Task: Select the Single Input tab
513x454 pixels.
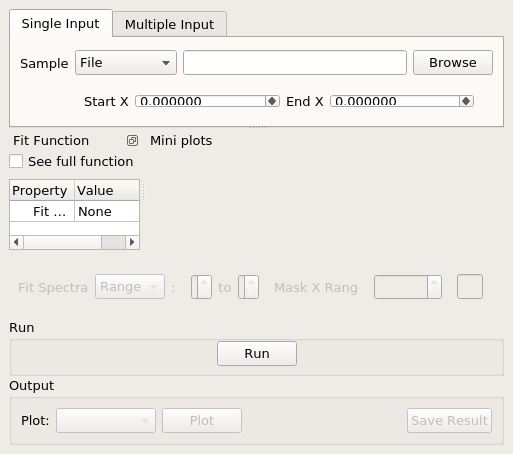Action: pyautogui.click(x=61, y=23)
